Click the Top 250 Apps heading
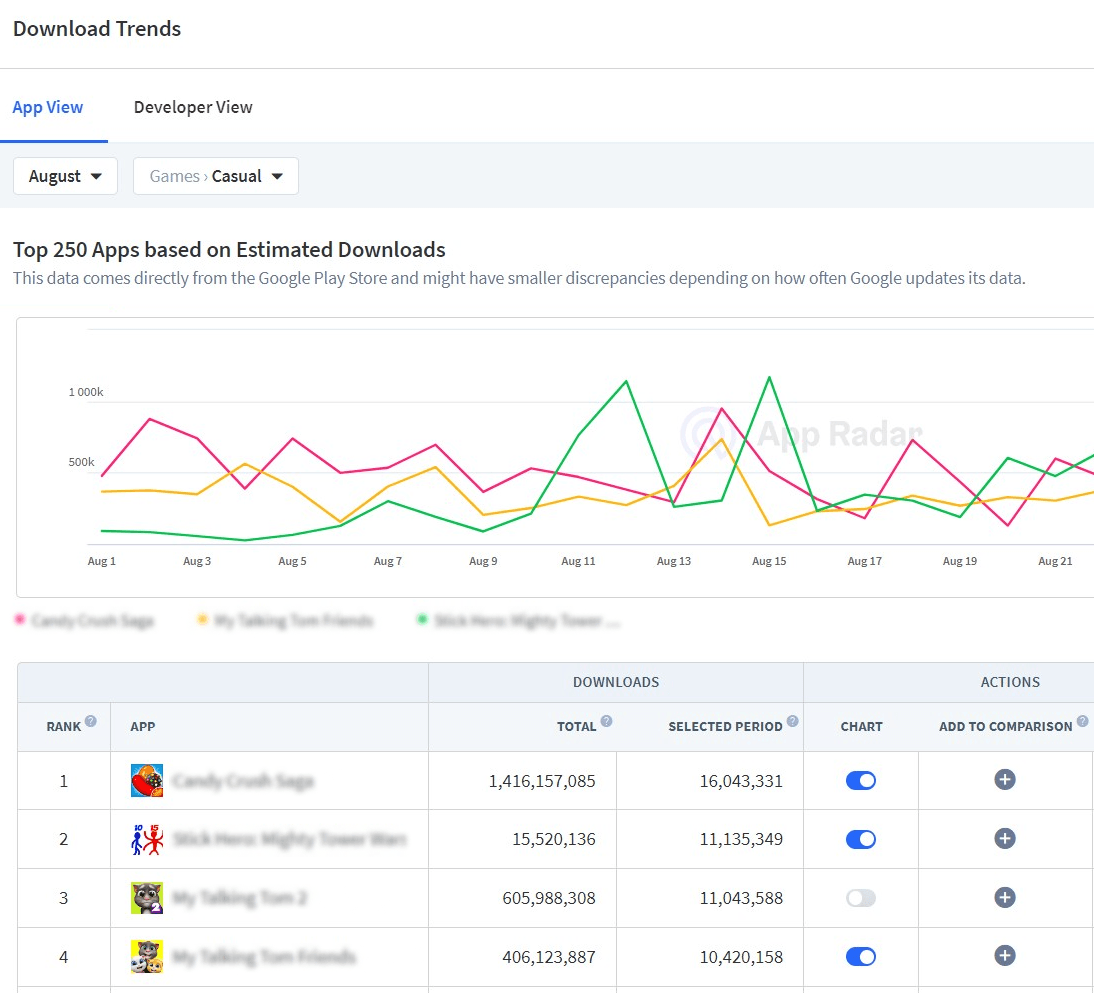Viewport: 1094px width, 993px height. (230, 250)
